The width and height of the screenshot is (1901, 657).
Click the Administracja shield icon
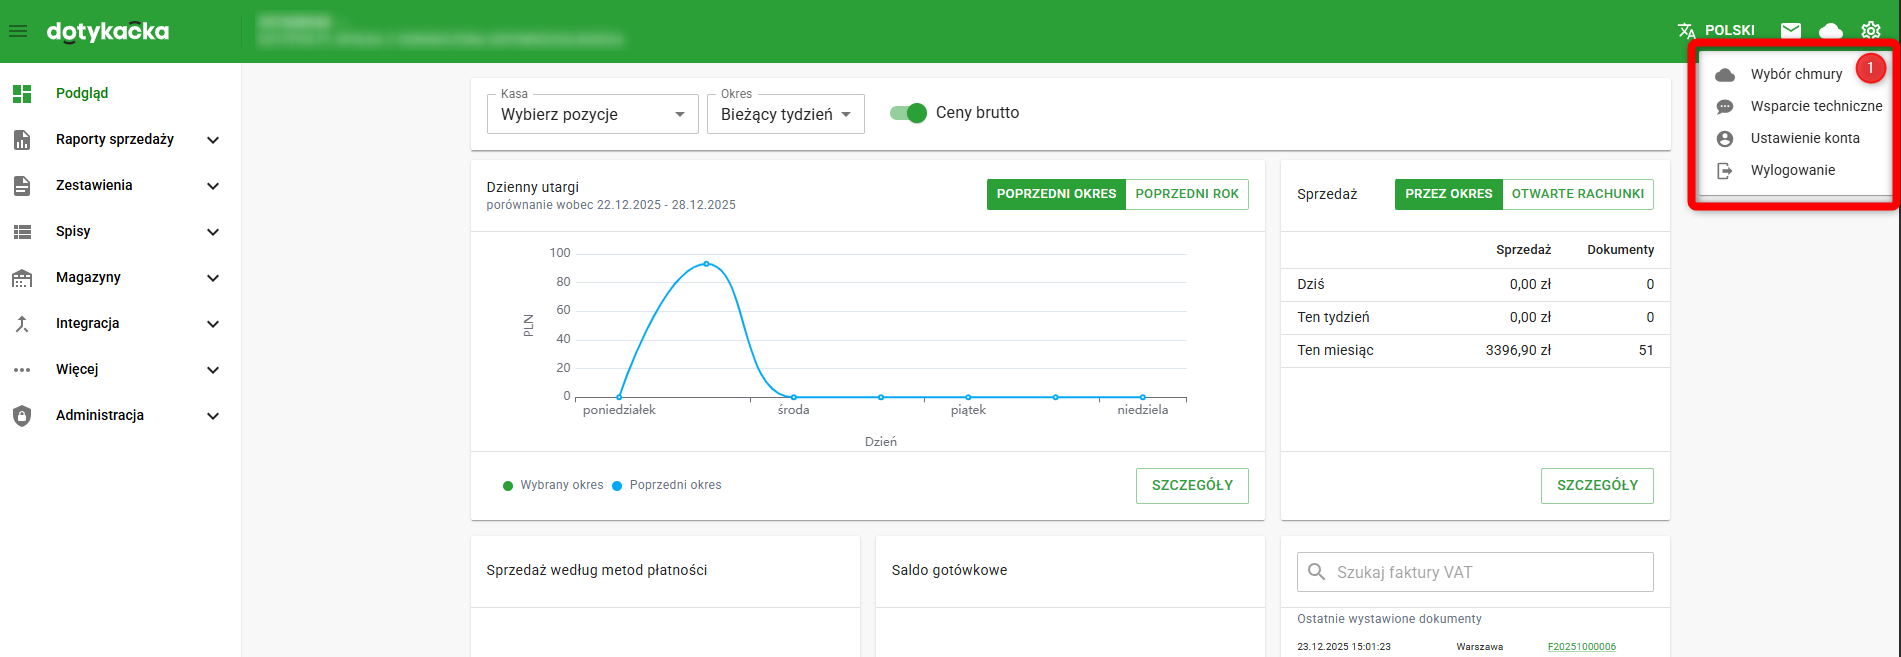(x=22, y=416)
